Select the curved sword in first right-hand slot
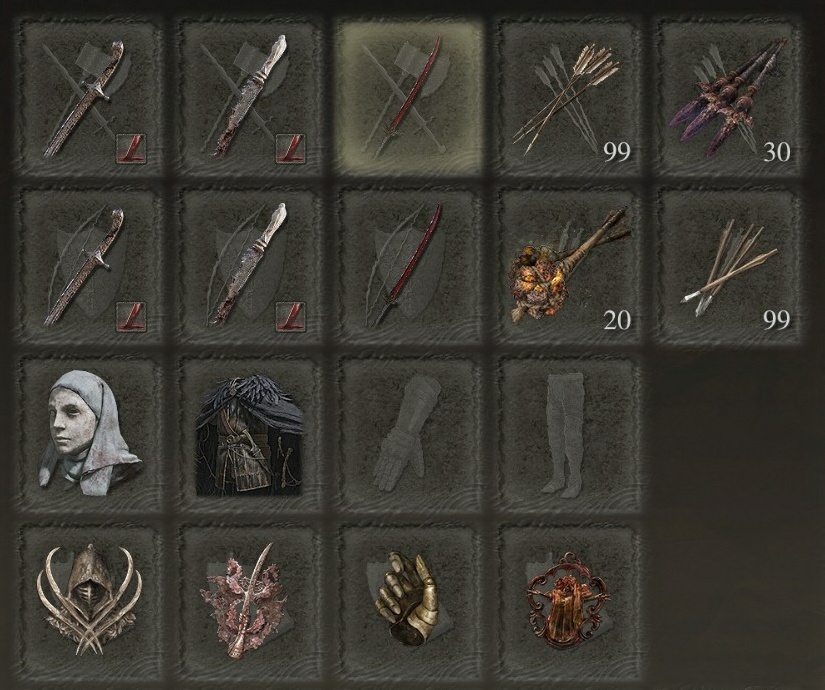The width and height of the screenshot is (825, 690). [88, 98]
